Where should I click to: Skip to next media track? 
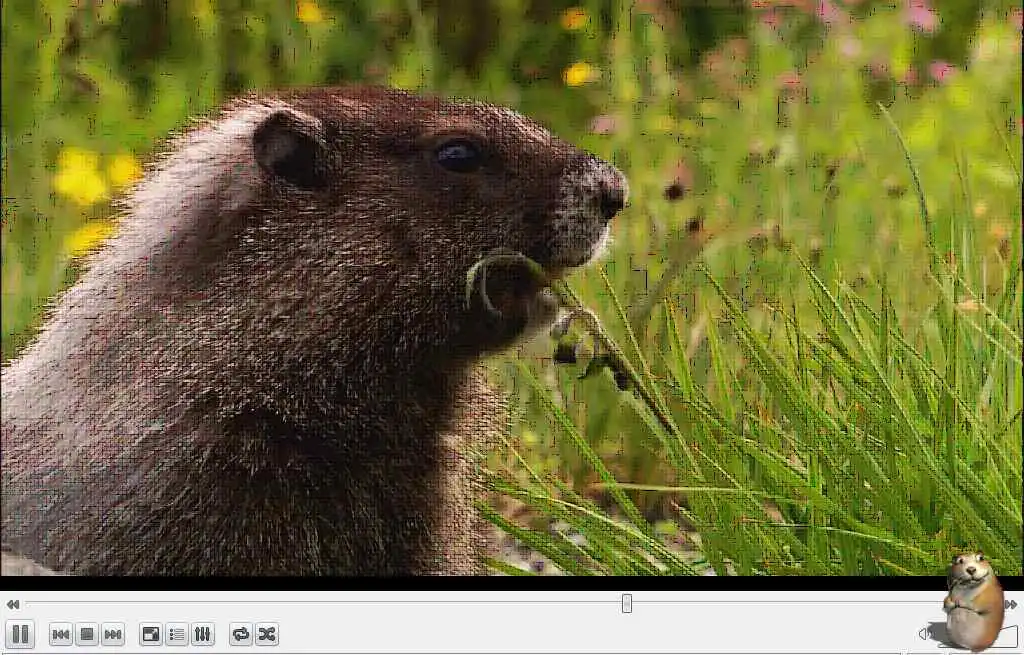pos(113,634)
